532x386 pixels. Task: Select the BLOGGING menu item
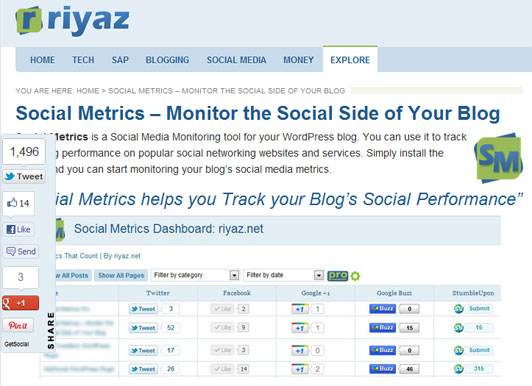click(167, 60)
